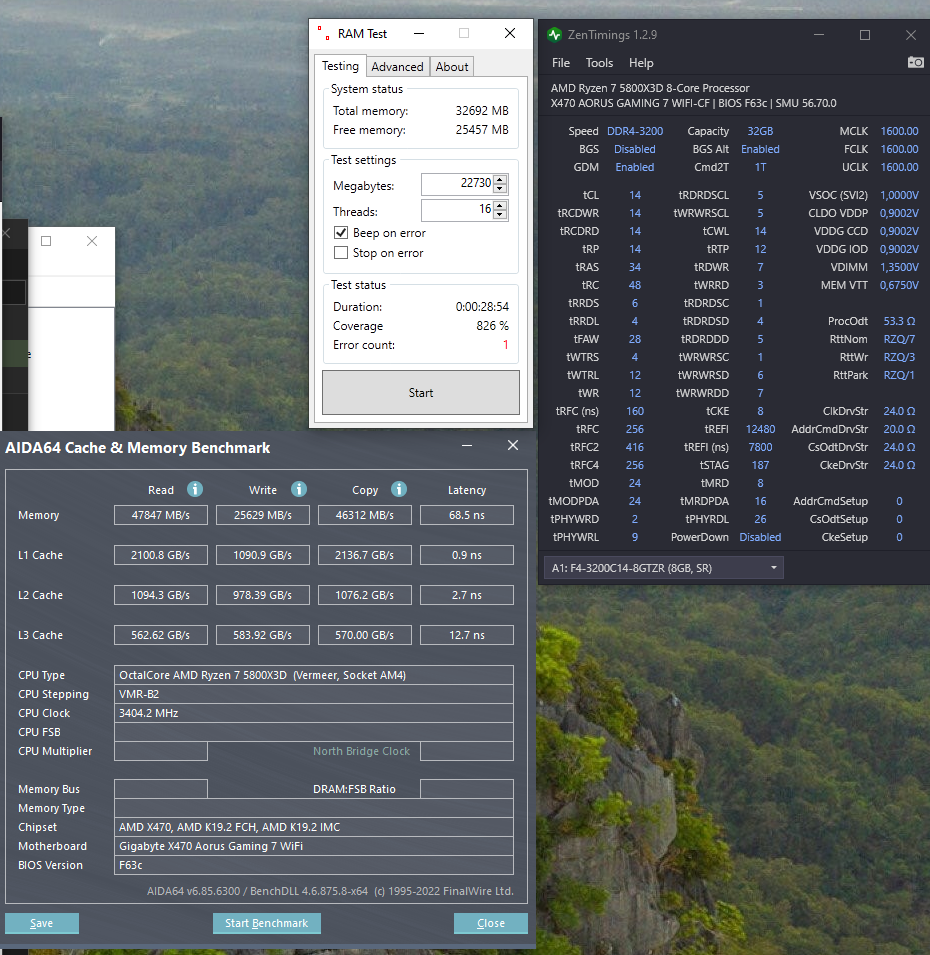Click the Read info icon in AIDA64
The width and height of the screenshot is (930, 955).
195,489
